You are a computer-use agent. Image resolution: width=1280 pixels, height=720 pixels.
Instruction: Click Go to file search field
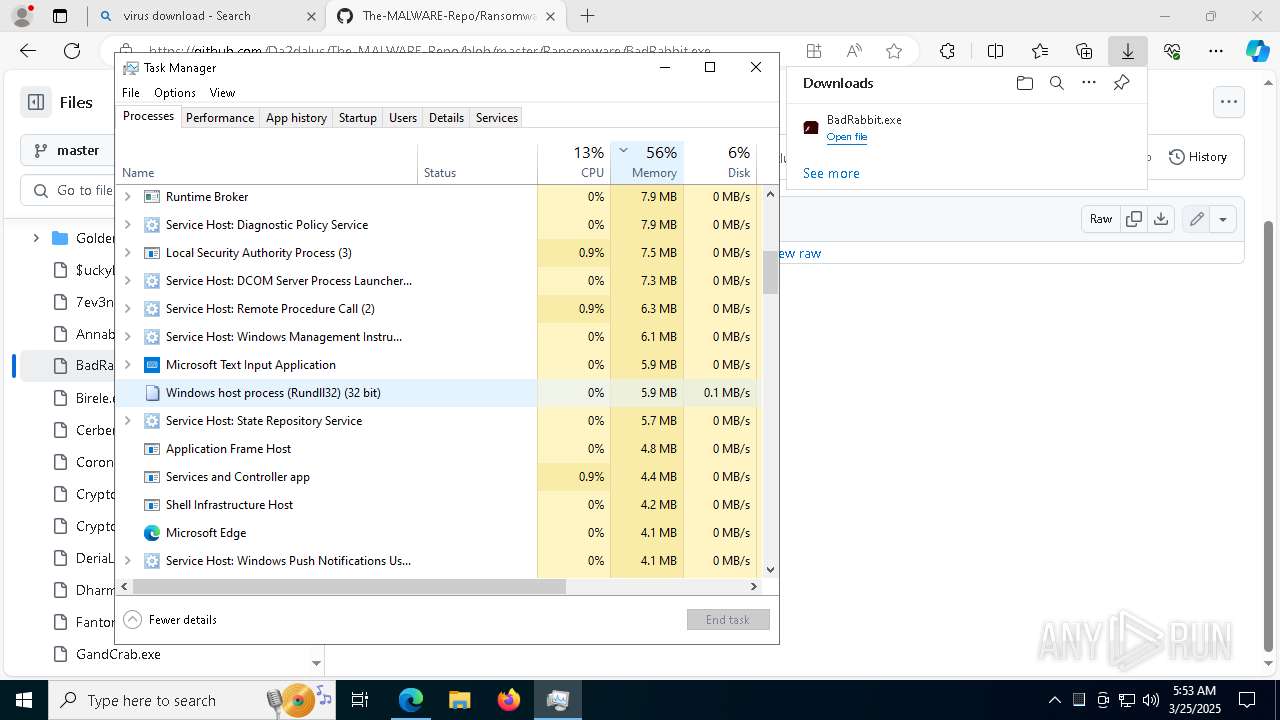pos(70,190)
